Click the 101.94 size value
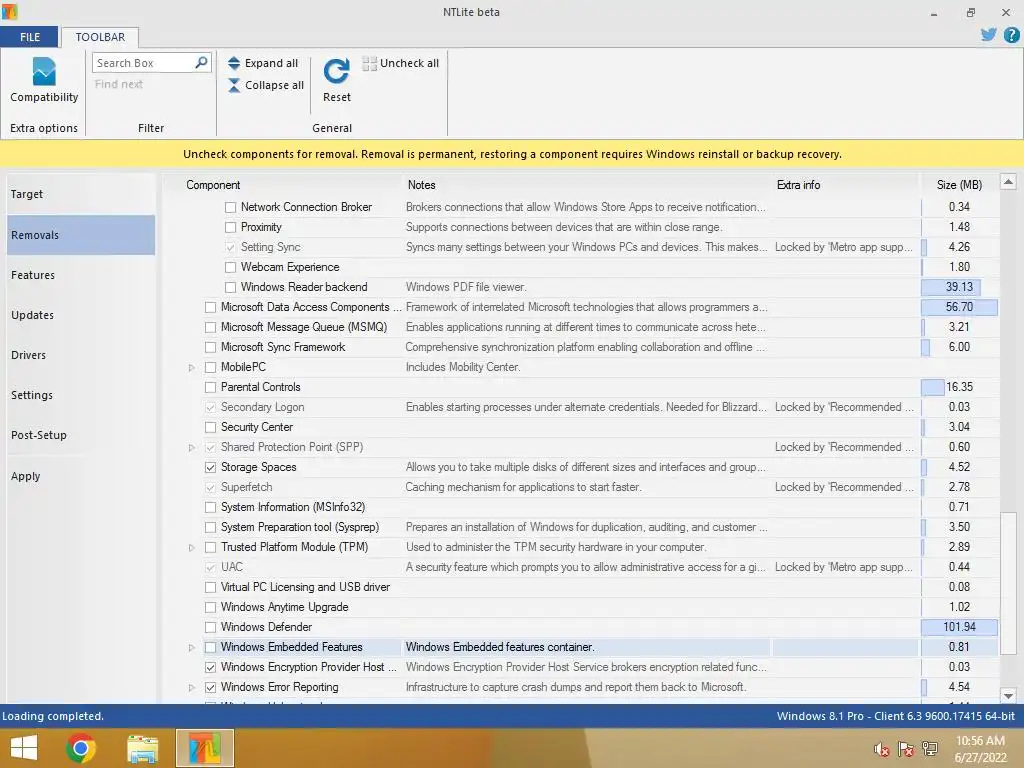Screen dimensions: 1024x768 pyautogui.click(x=959, y=628)
